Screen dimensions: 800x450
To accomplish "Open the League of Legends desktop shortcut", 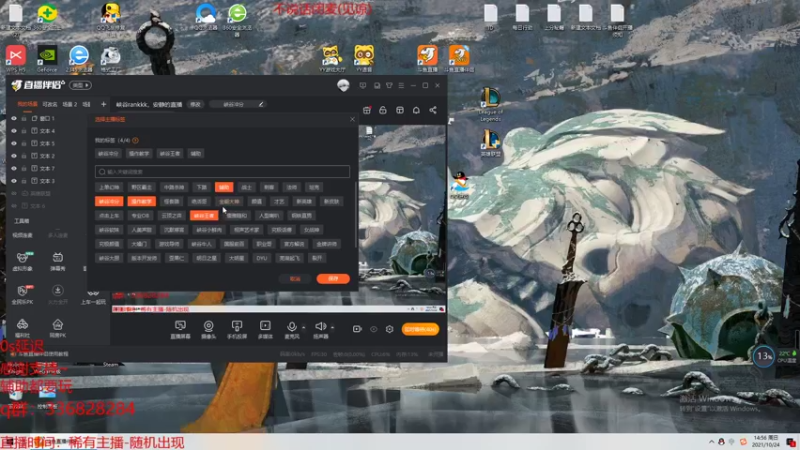I will click(491, 105).
